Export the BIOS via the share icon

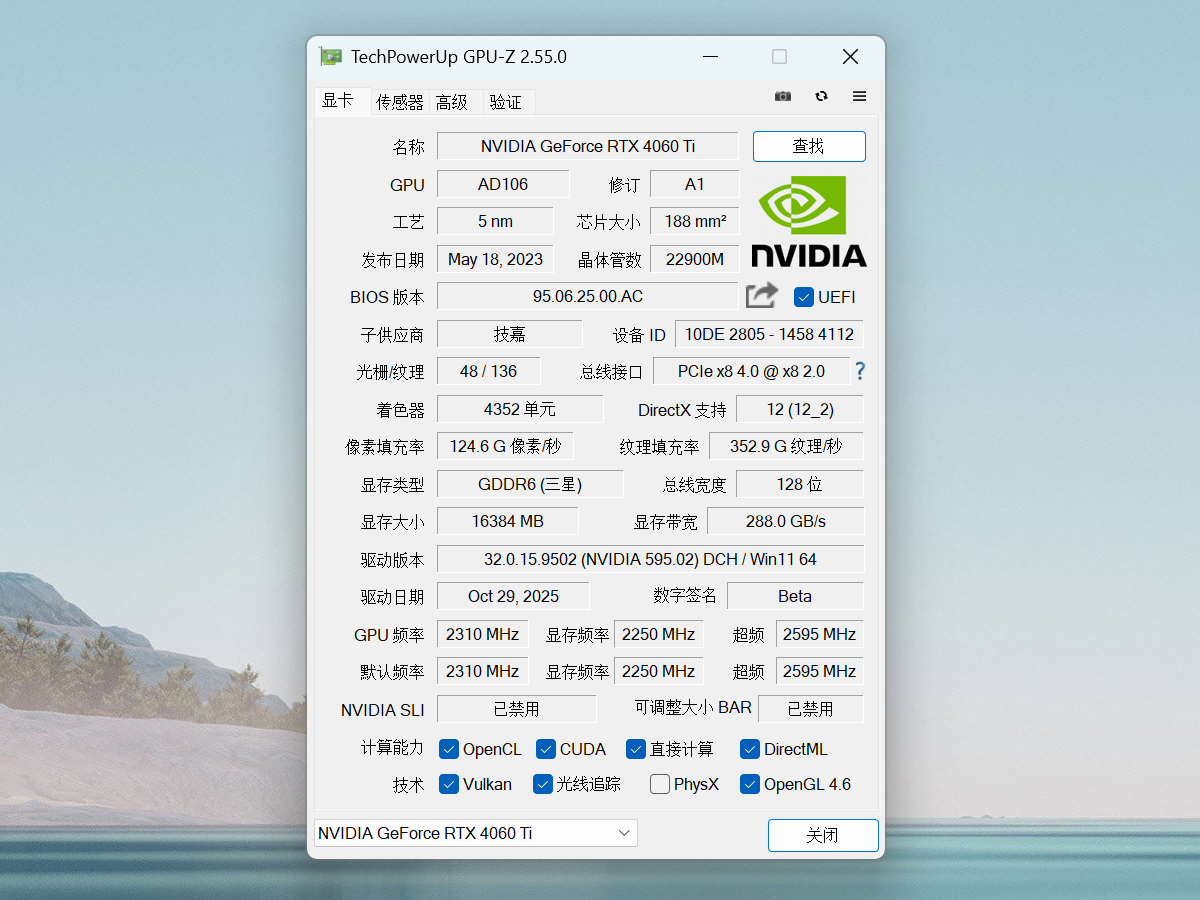[761, 296]
